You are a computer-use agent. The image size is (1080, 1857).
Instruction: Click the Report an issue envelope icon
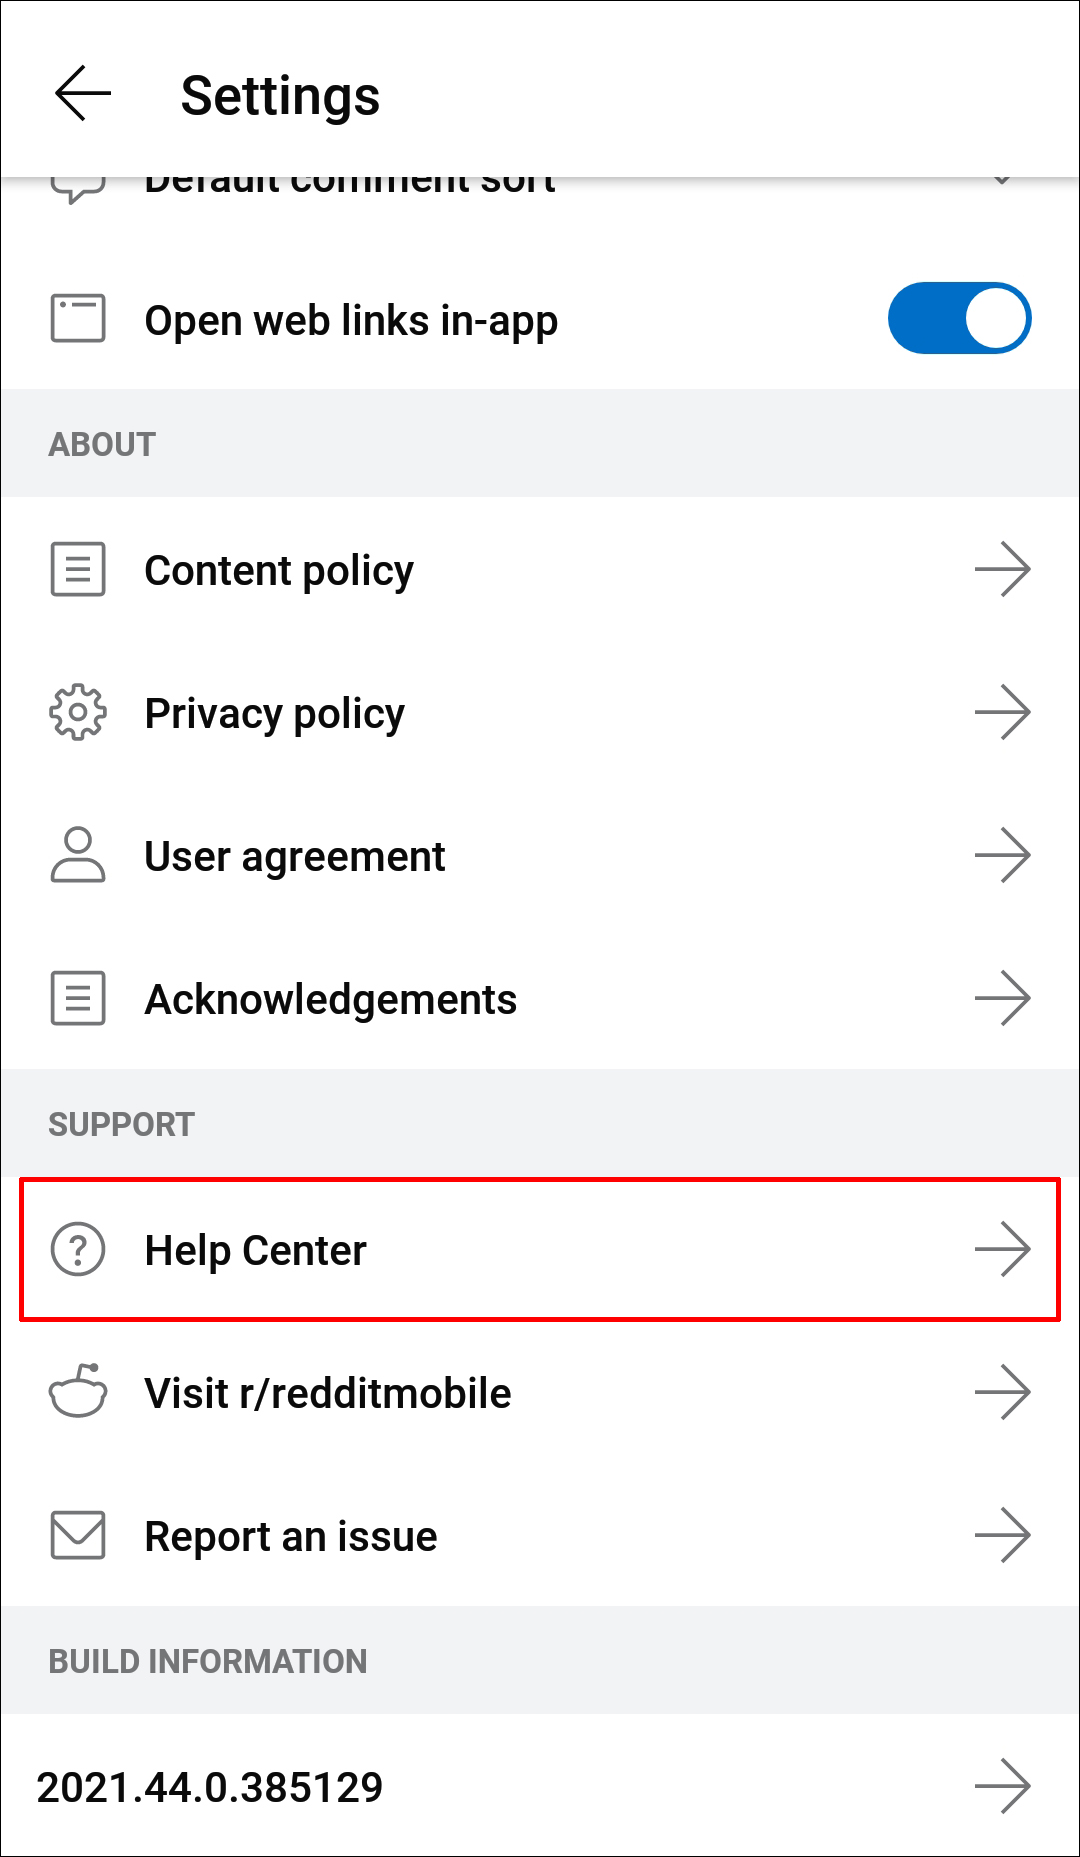point(78,1536)
